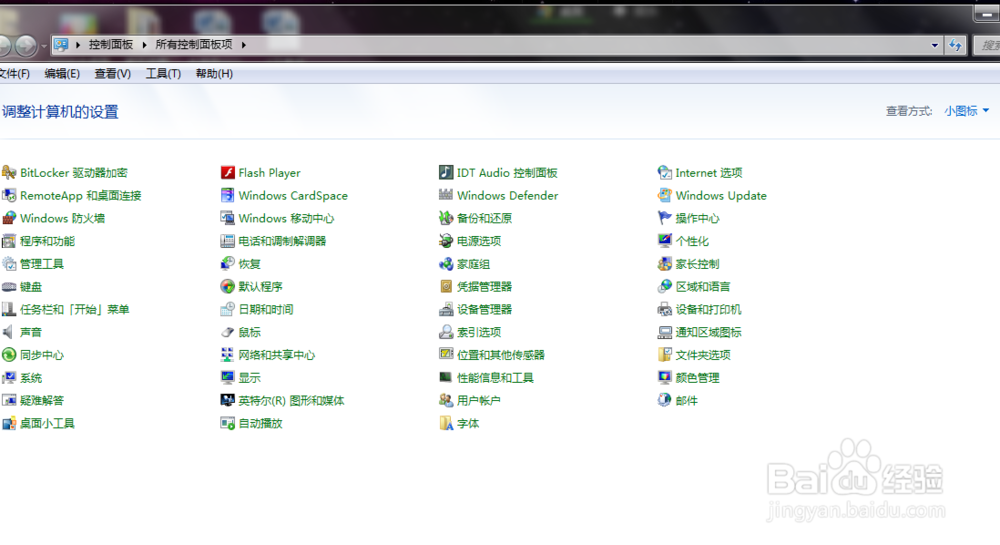Click the 颜色管理 monitor icon
This screenshot has height=545, width=1000.
[x=665, y=377]
